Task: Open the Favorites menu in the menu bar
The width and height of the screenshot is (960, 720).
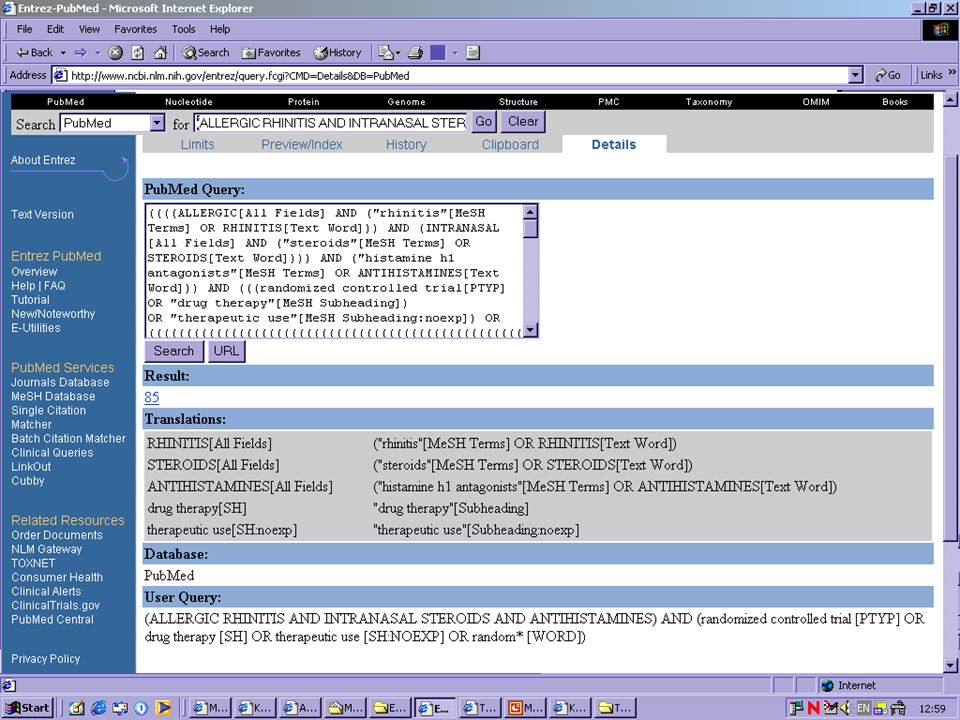Action: pyautogui.click(x=135, y=29)
